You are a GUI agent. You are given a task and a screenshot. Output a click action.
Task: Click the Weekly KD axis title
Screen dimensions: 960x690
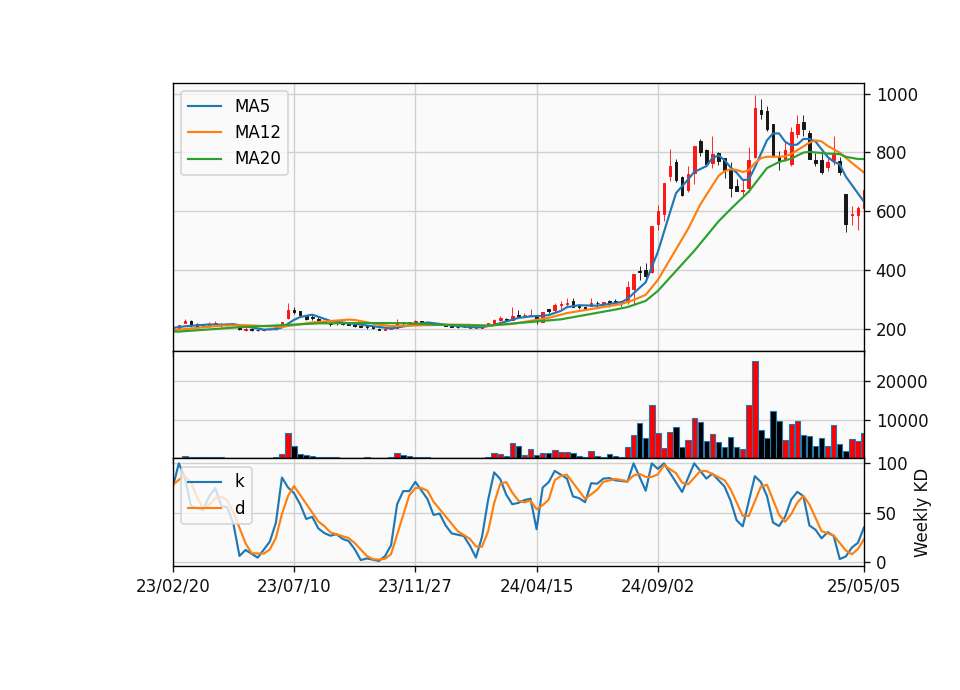[x=921, y=513]
